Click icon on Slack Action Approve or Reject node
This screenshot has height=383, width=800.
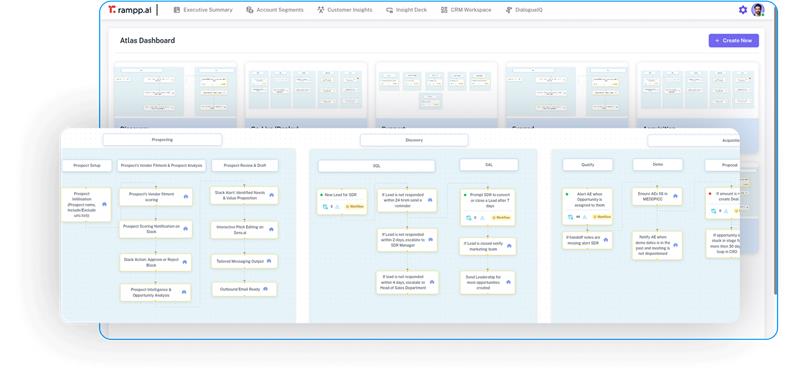tap(184, 262)
